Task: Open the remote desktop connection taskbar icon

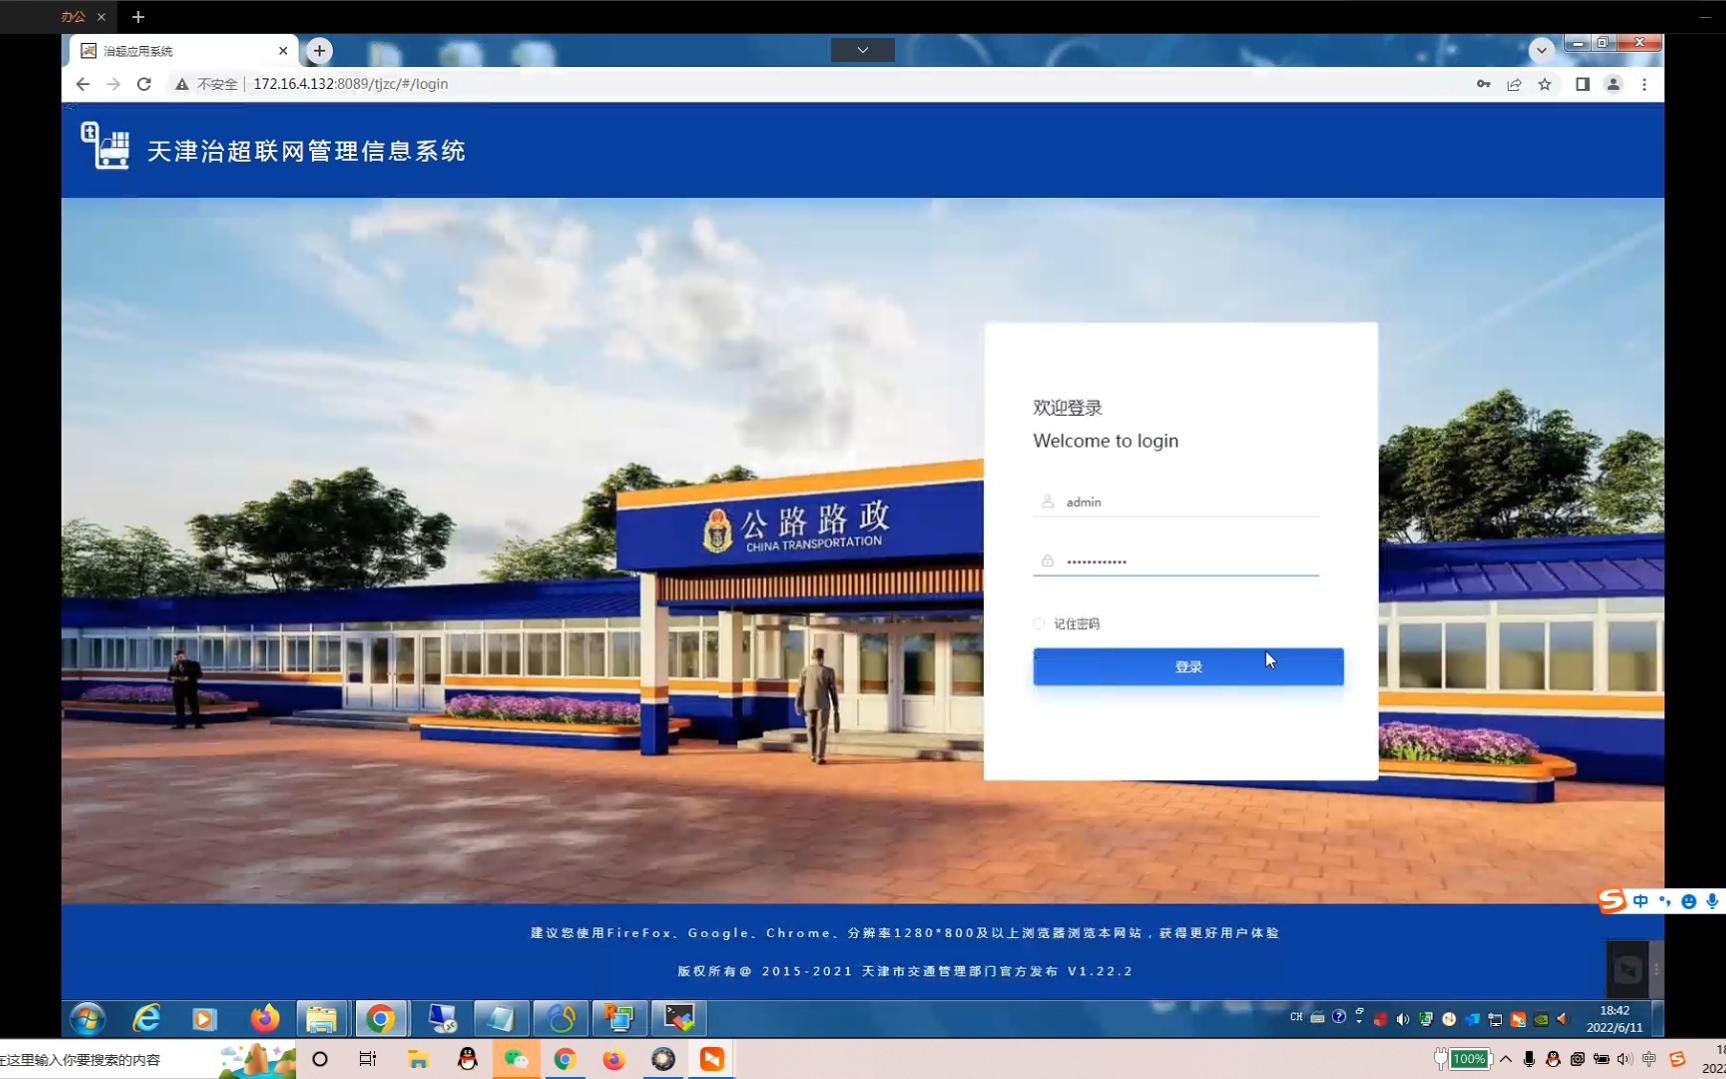Action: (442, 1019)
